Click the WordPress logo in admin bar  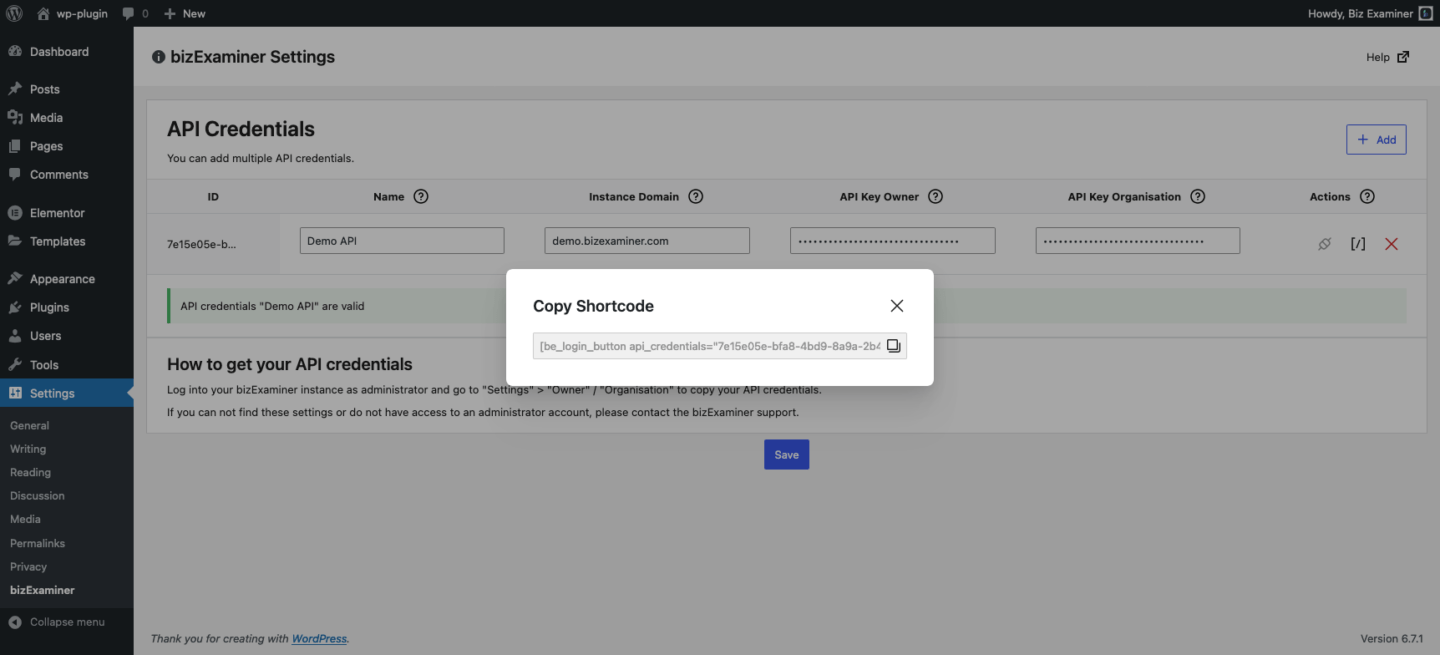13,13
